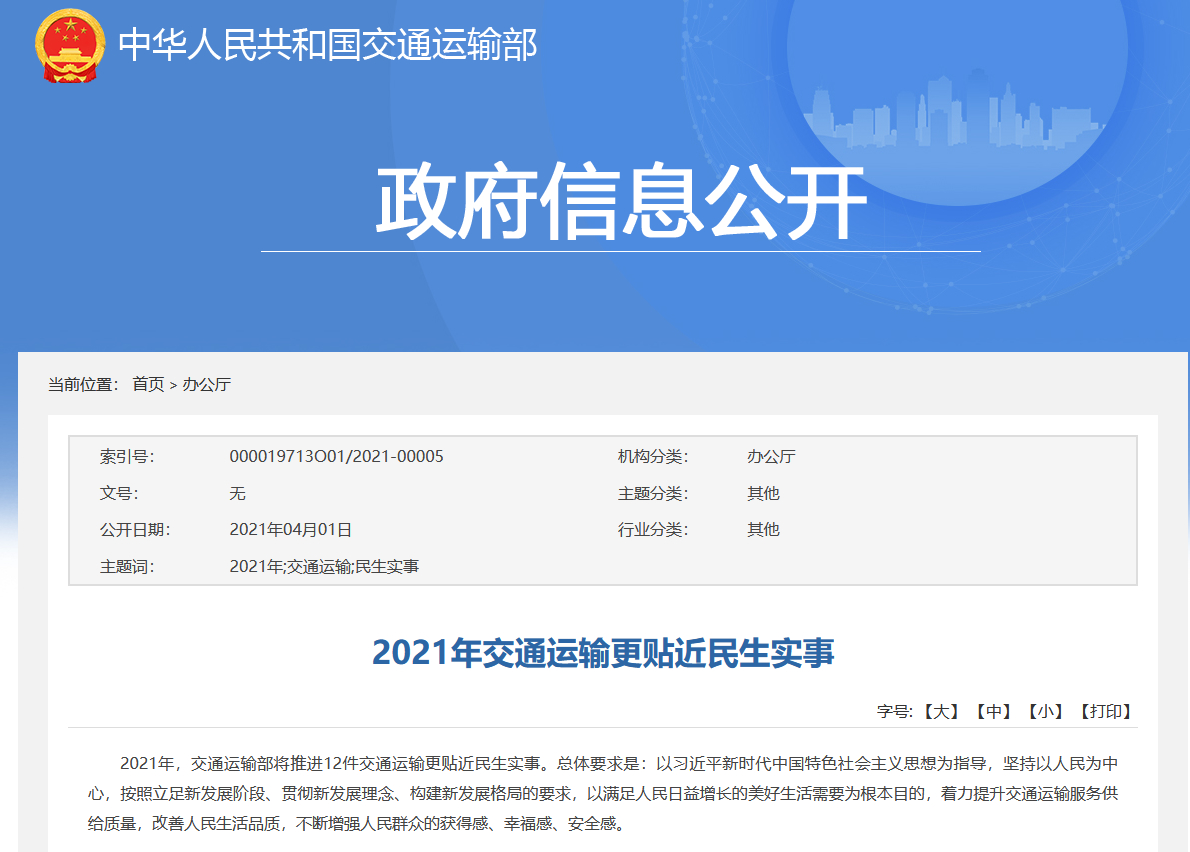Screen dimensions: 1190x852
Task: Click the 其他 value beside 行业分类
Action: (763, 530)
